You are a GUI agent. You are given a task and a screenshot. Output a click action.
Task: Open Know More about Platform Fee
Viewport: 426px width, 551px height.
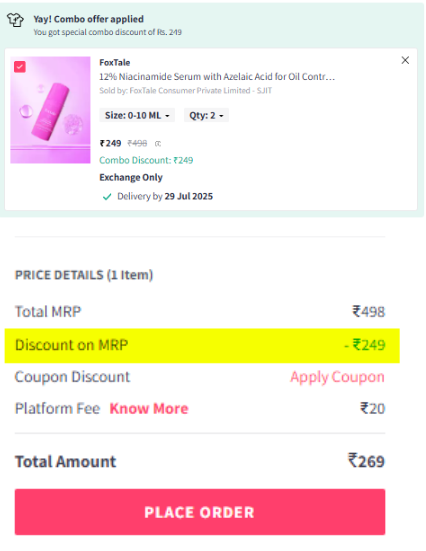pyautogui.click(x=149, y=409)
